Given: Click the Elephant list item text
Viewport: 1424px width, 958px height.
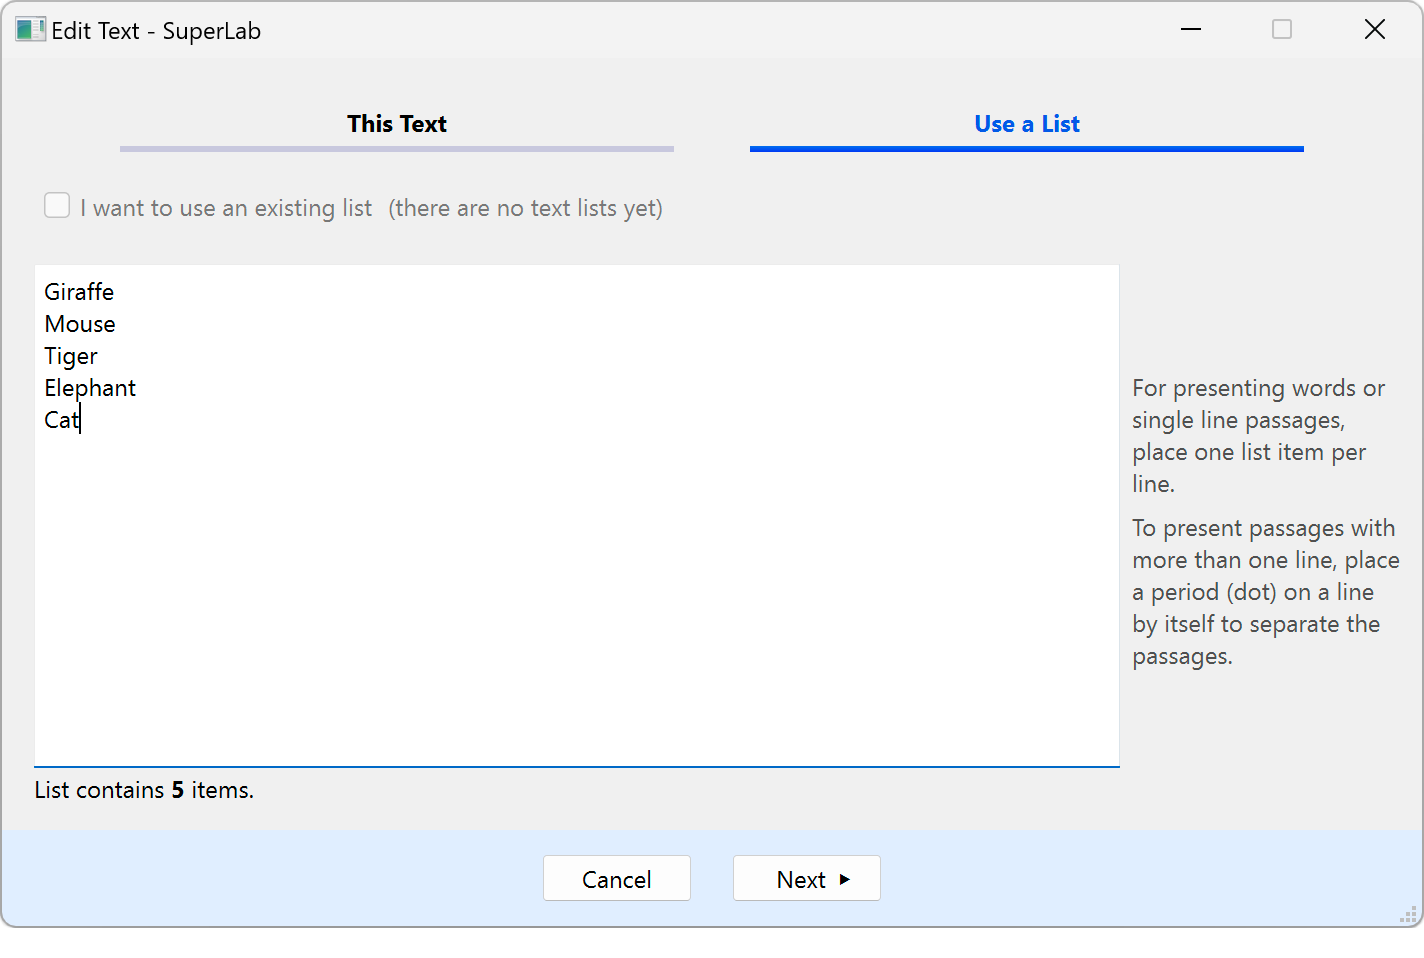Looking at the screenshot, I should (x=90, y=388).
